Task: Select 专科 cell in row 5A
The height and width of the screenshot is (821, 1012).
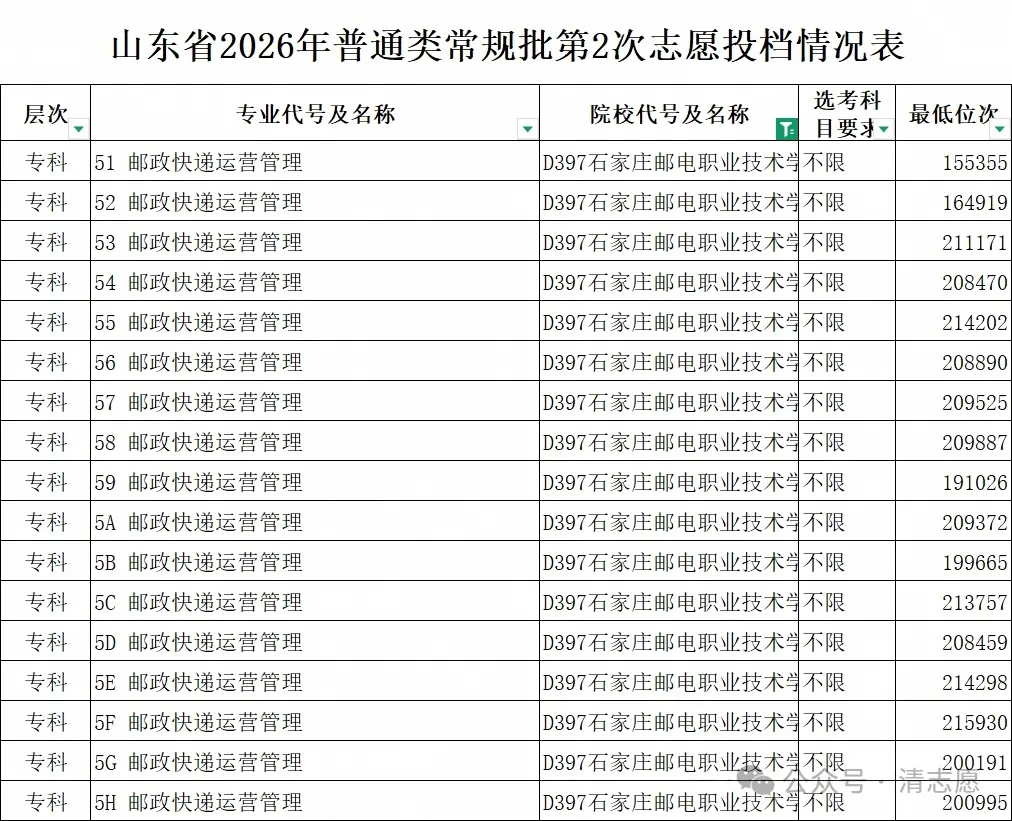Action: point(45,522)
